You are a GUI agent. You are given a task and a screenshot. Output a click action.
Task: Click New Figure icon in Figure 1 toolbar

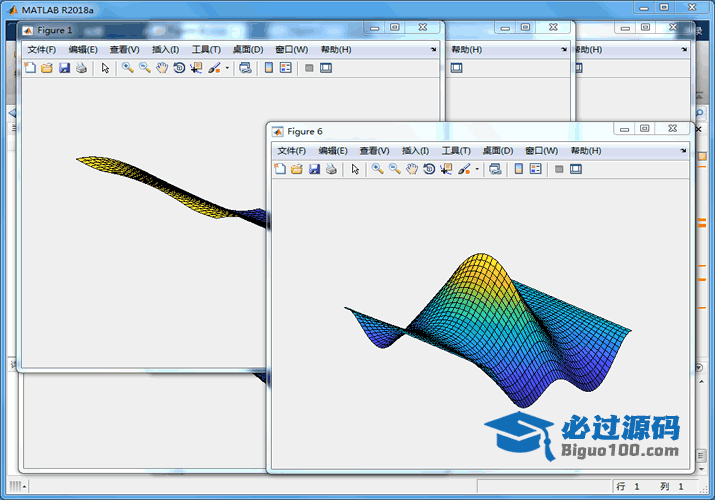[x=30, y=68]
